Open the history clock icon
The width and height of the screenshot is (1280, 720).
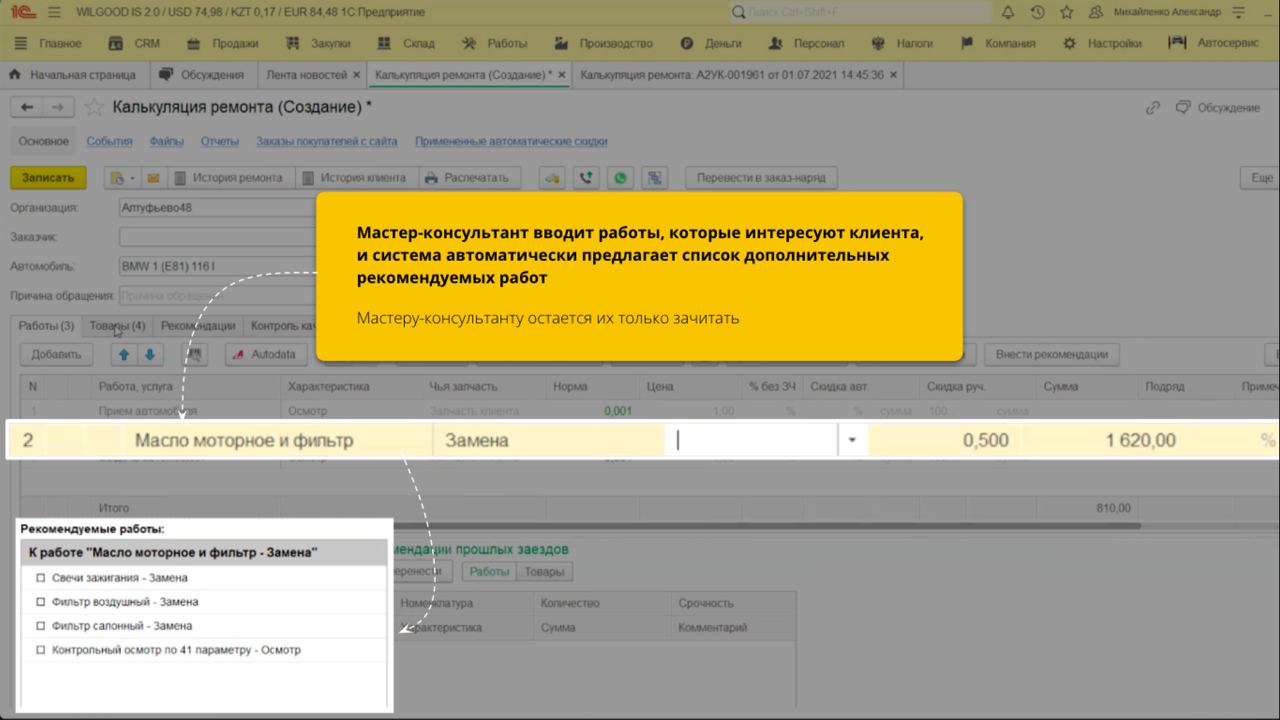click(x=1037, y=12)
